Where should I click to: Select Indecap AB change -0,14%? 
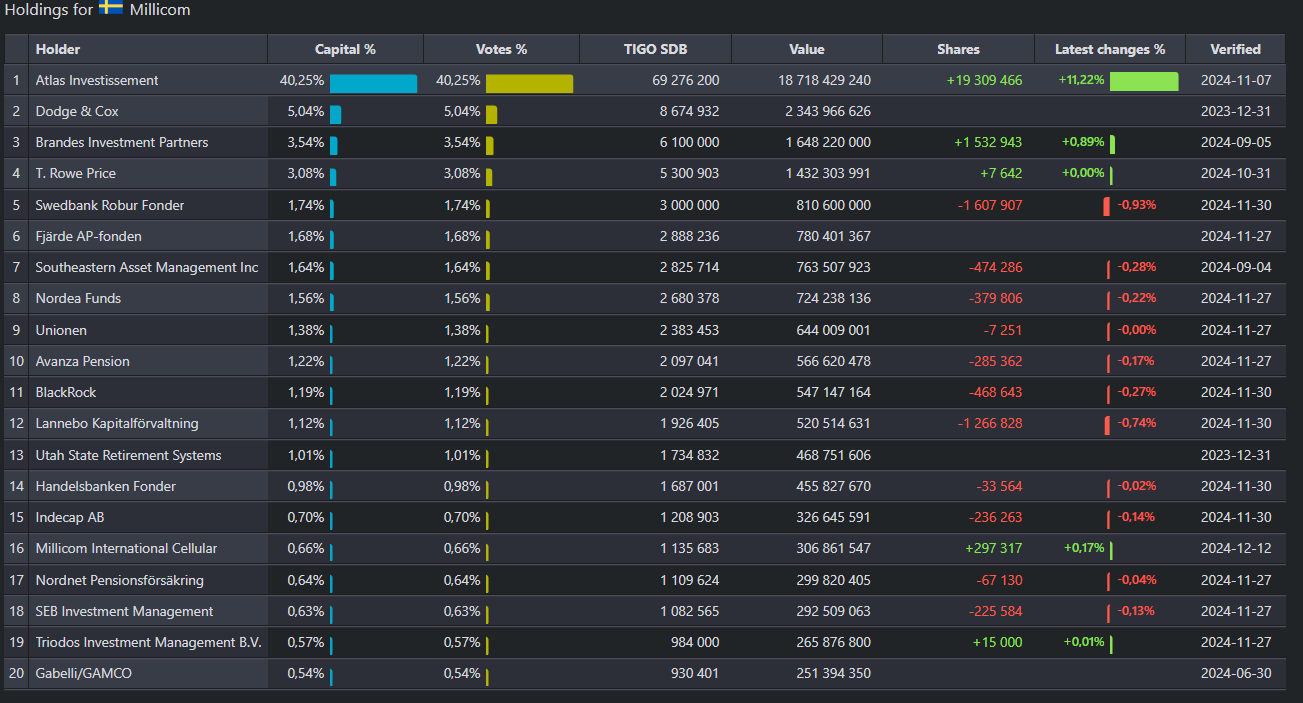tap(1137, 517)
